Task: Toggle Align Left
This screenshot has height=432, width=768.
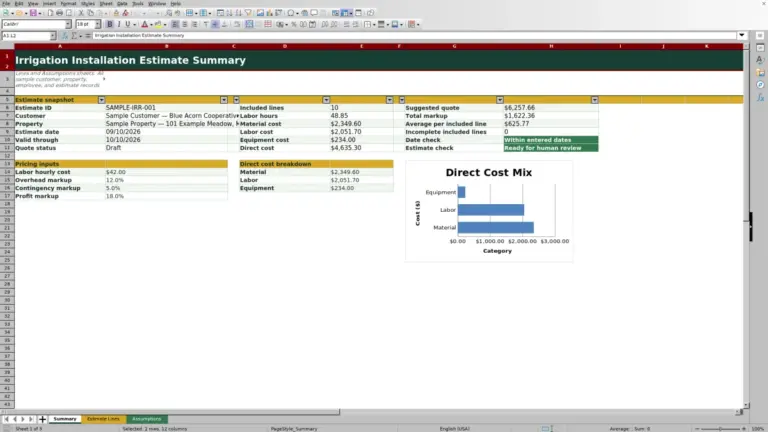Action: [175, 24]
